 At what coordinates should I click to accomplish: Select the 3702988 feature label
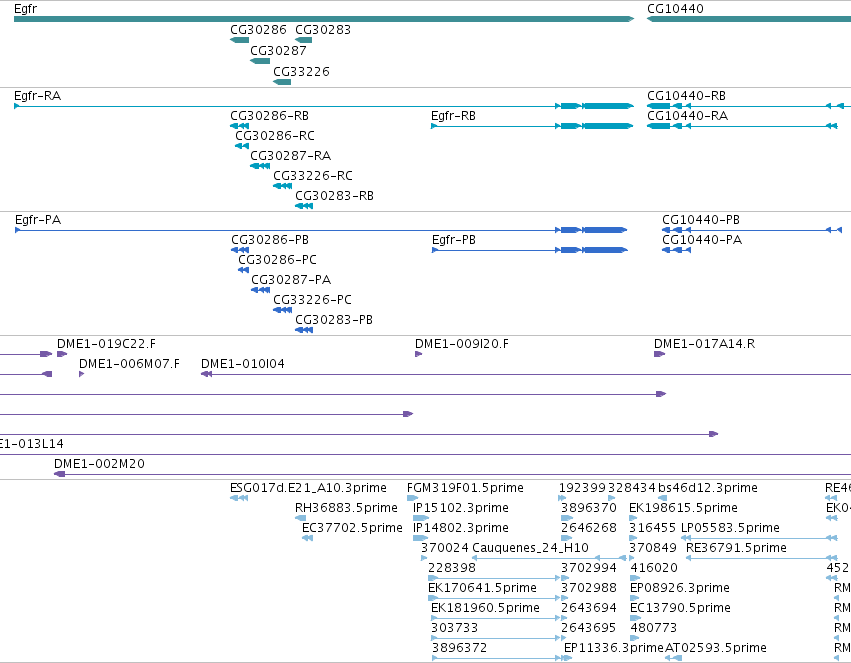coord(589,589)
